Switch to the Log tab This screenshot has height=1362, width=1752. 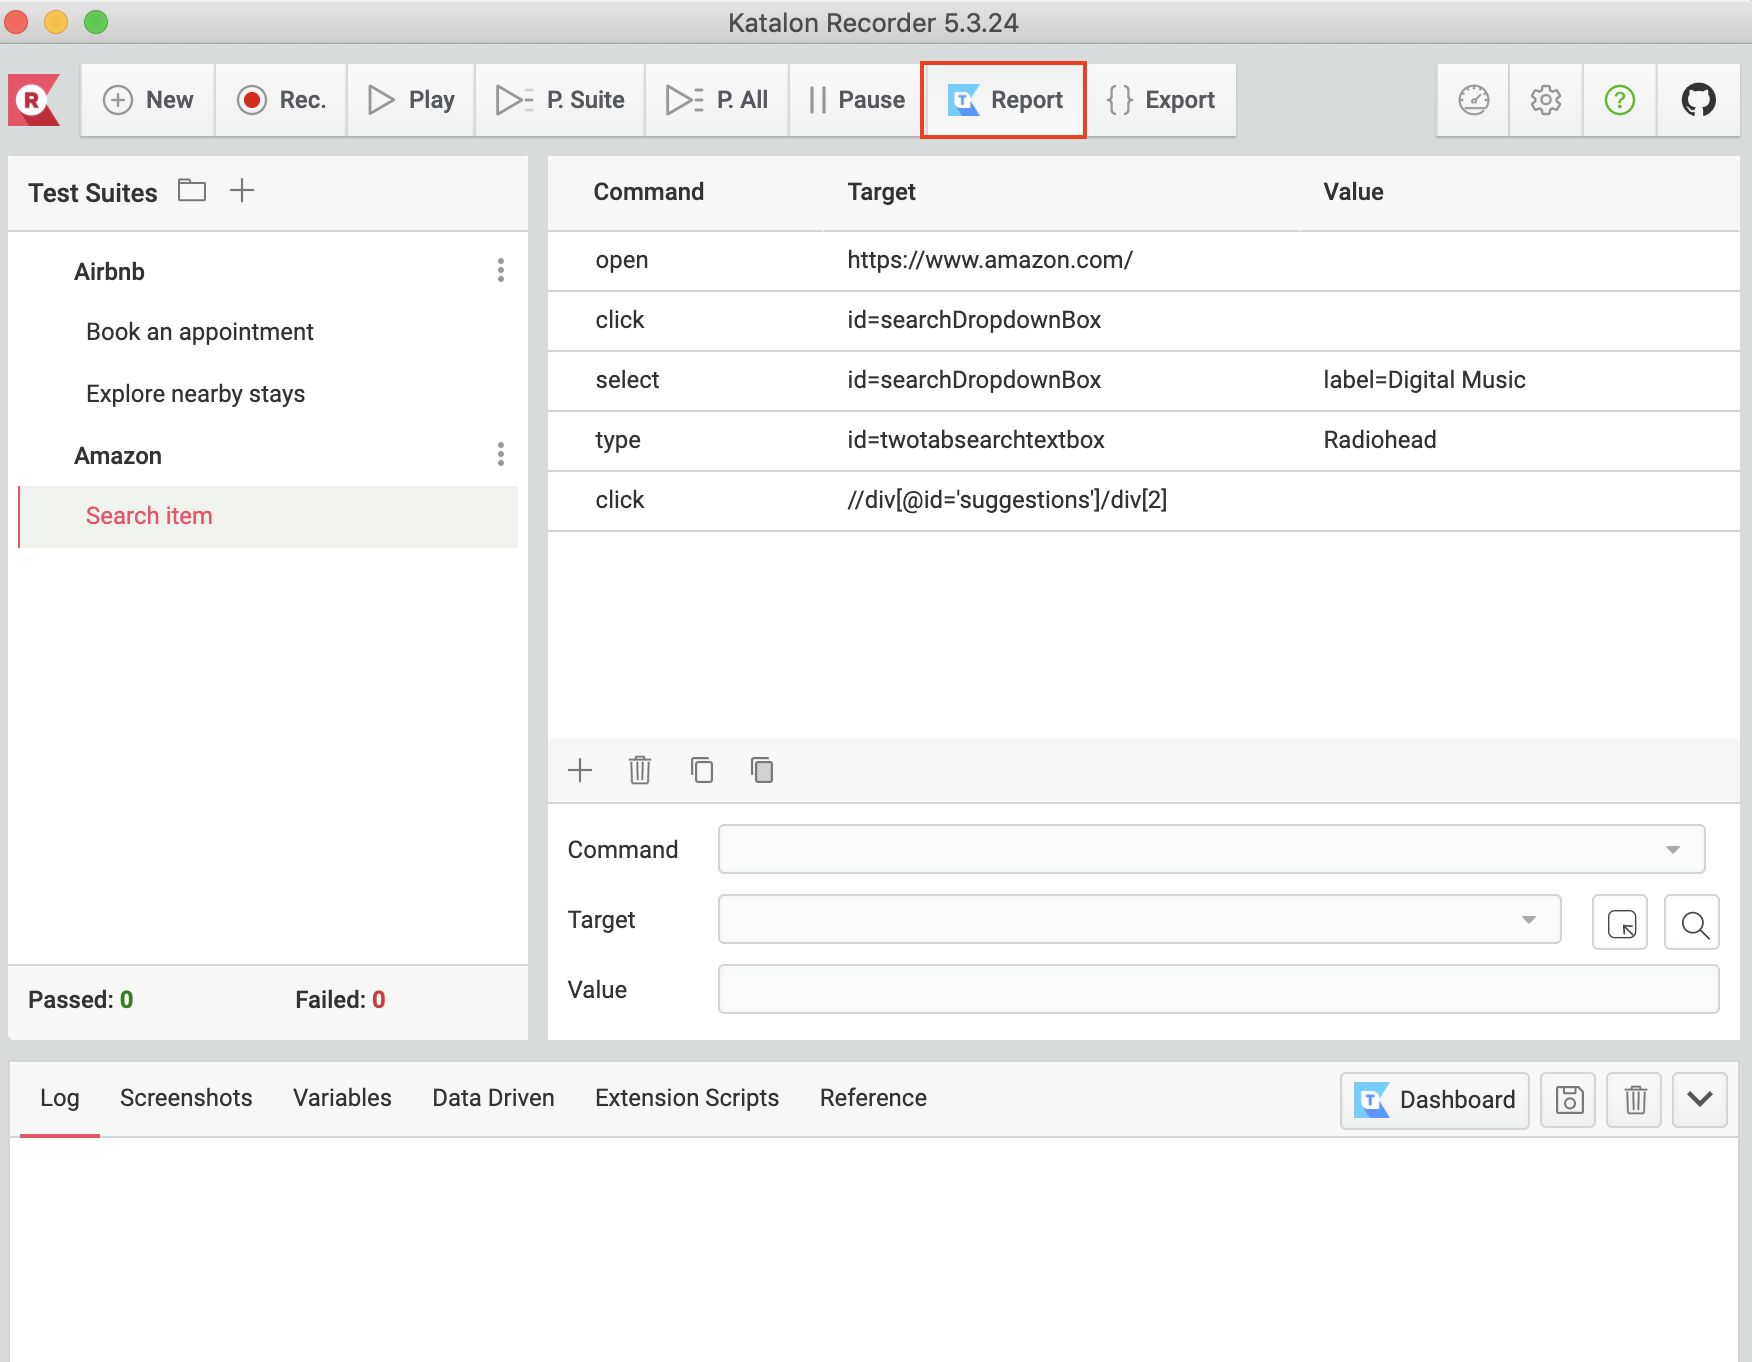click(x=60, y=1098)
